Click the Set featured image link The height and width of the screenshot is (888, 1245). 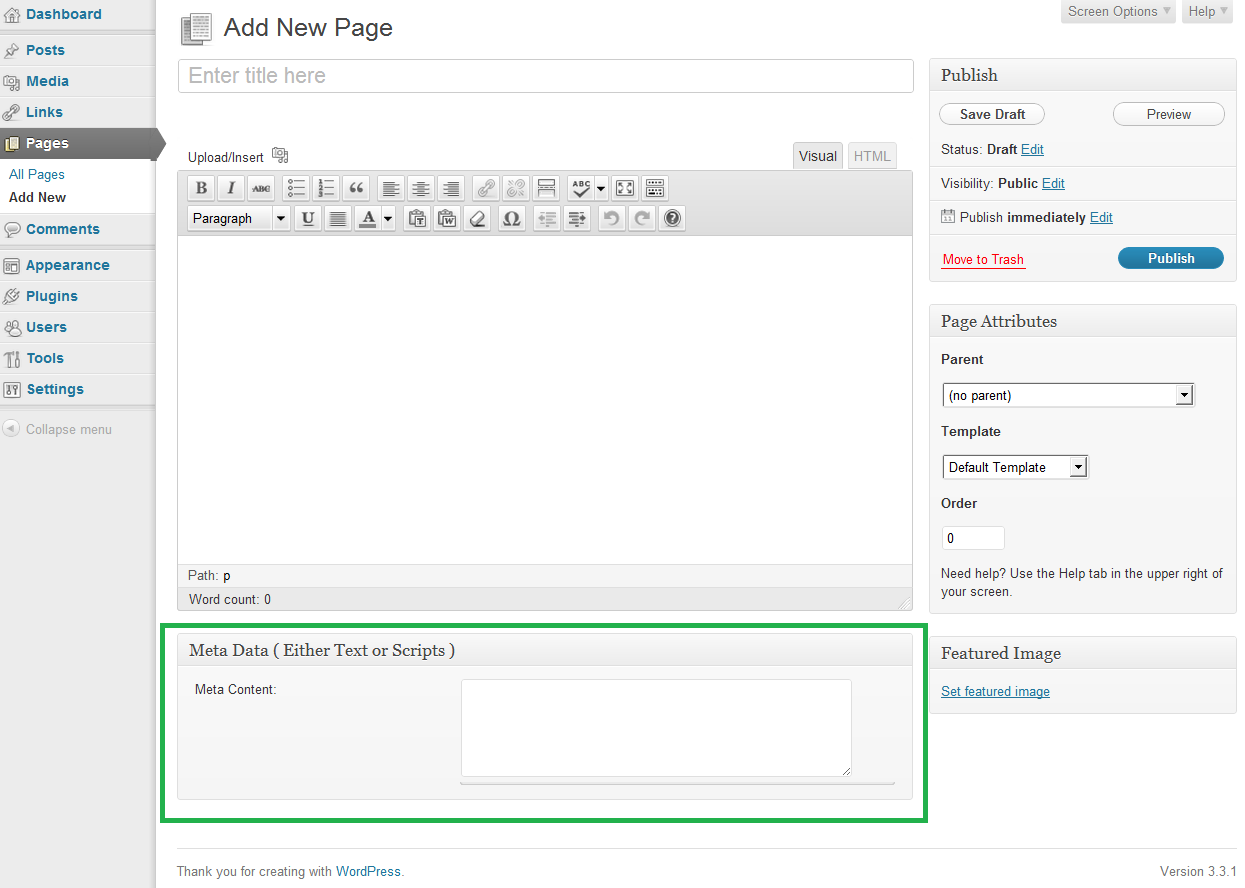click(x=995, y=691)
